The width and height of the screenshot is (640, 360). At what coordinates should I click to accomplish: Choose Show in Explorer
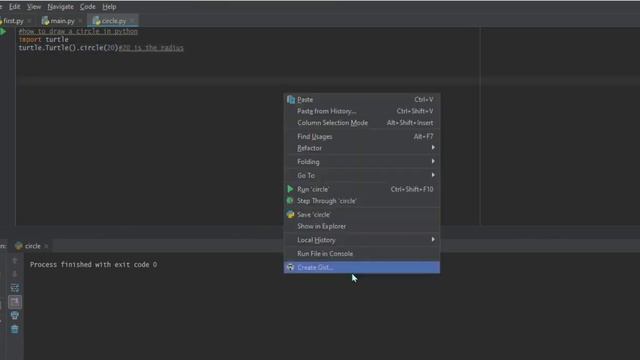(362, 226)
